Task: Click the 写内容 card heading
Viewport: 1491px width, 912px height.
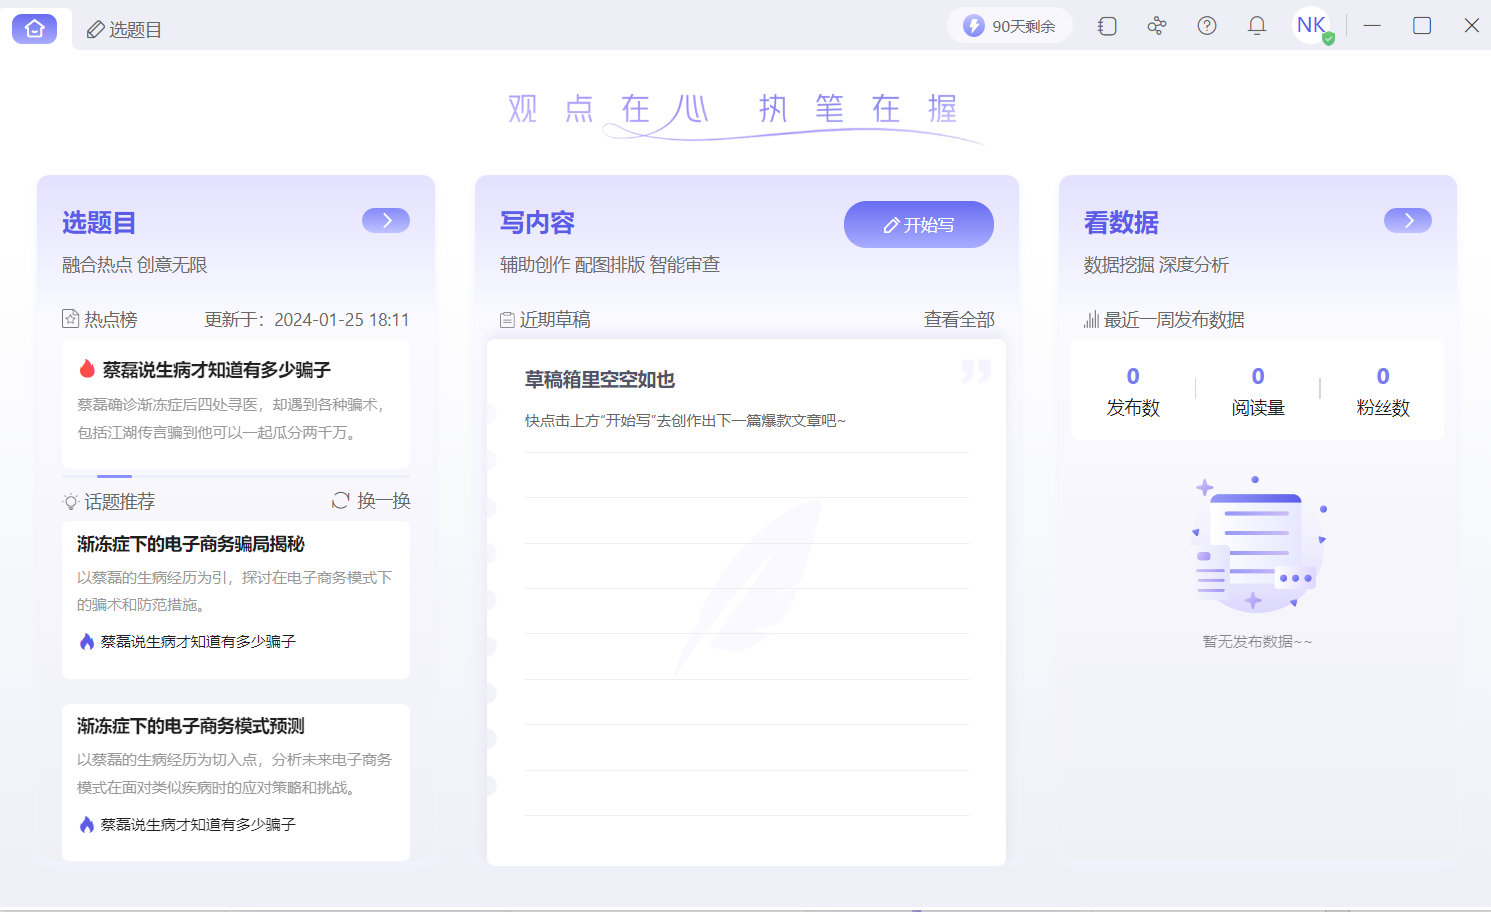Action: [537, 223]
